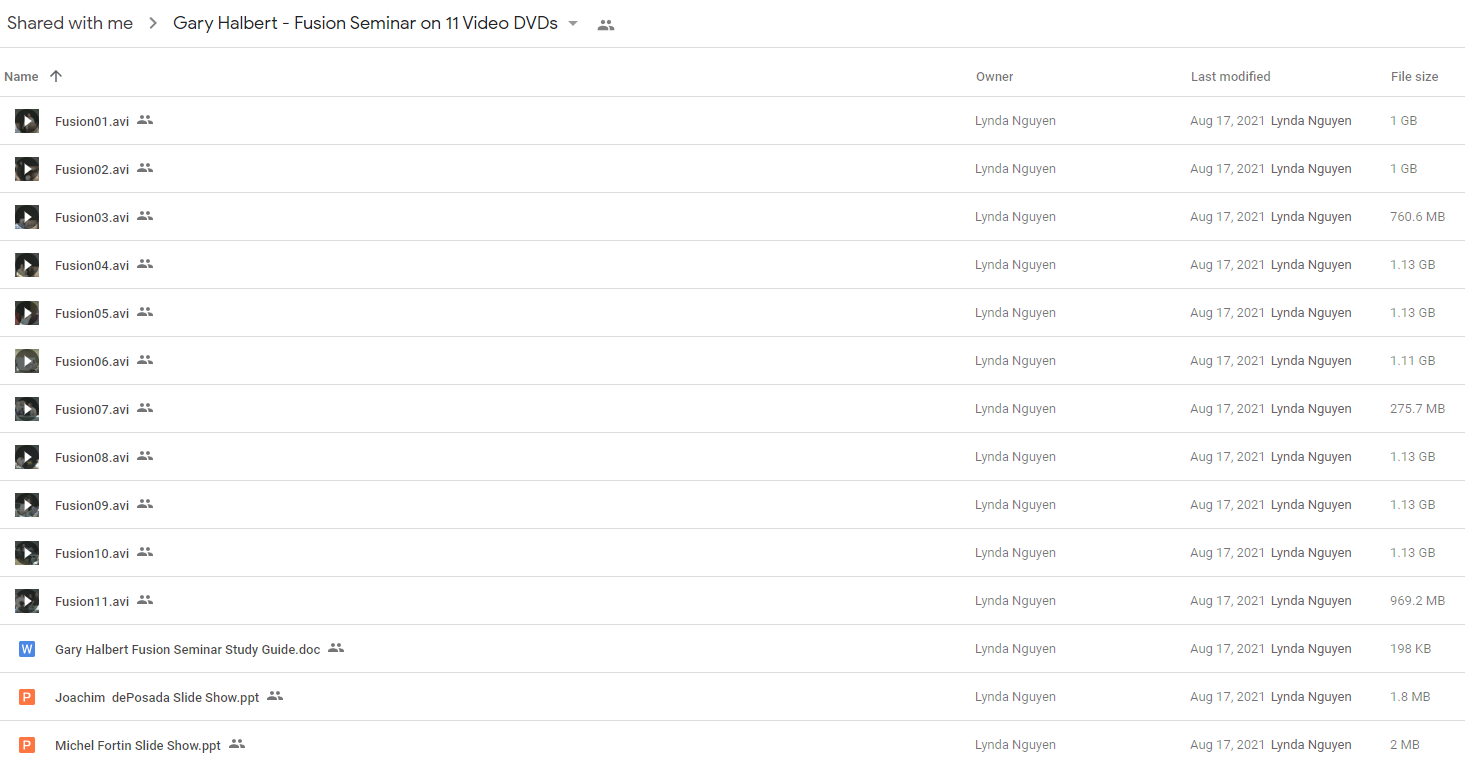Select the Fusion09.avi video icon
1465x764 pixels.
point(27,505)
